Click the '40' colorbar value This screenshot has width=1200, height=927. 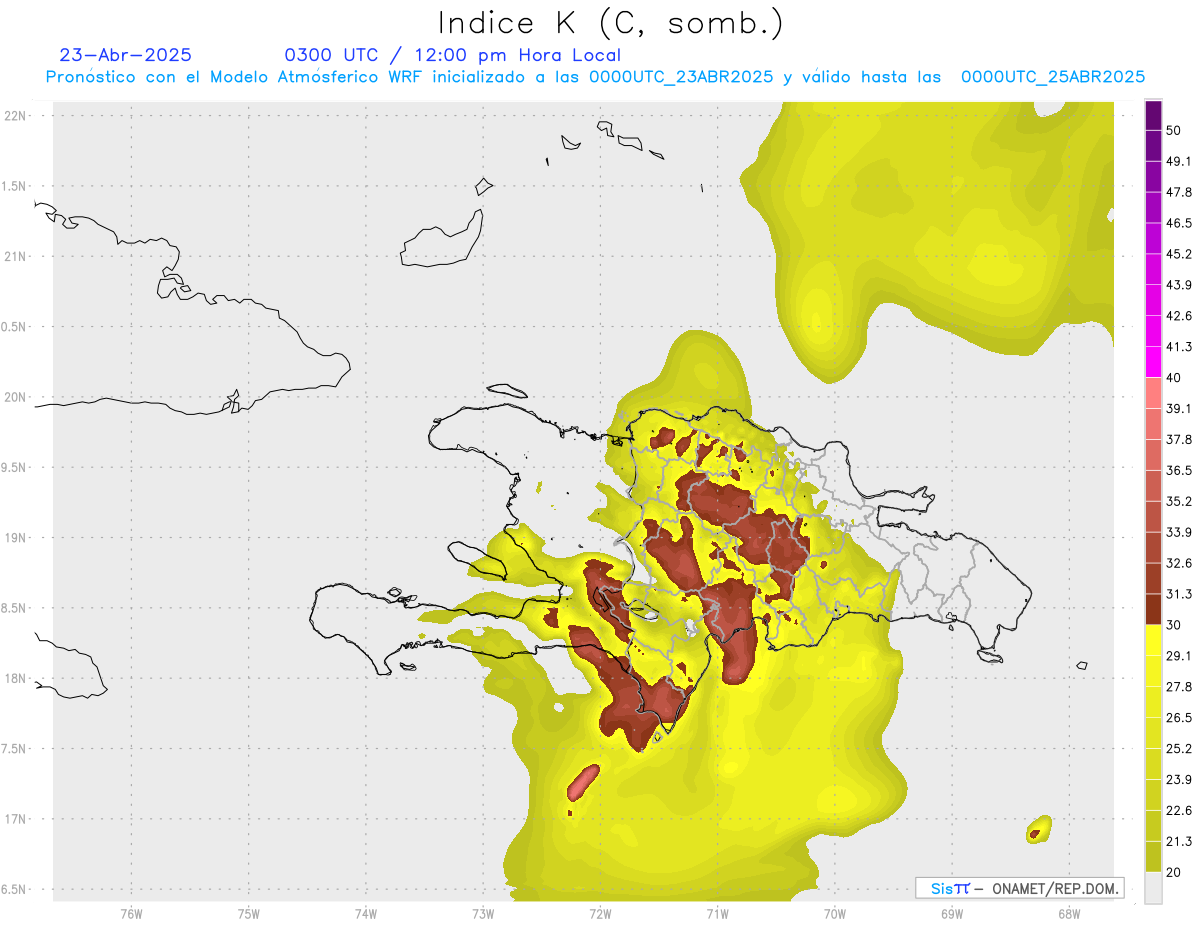click(1174, 377)
